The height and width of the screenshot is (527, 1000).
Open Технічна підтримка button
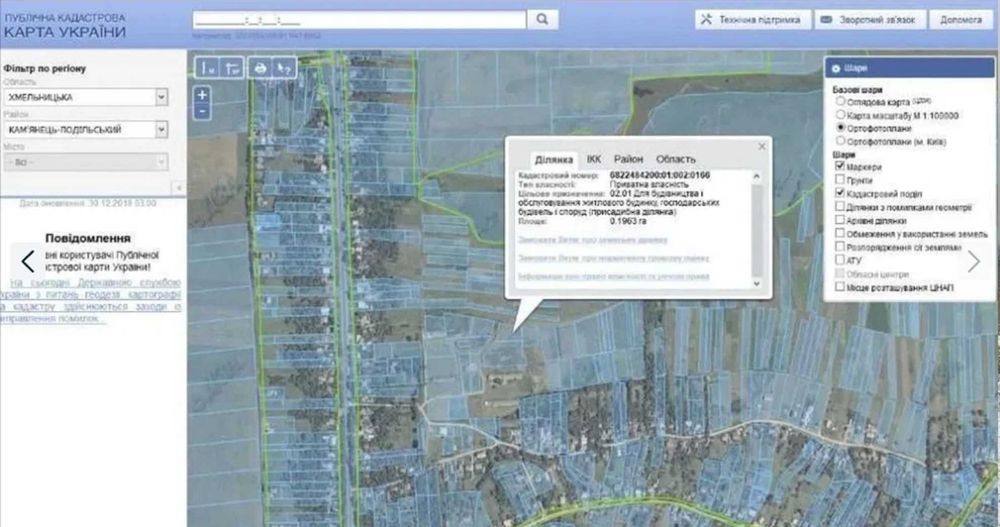coord(753,20)
